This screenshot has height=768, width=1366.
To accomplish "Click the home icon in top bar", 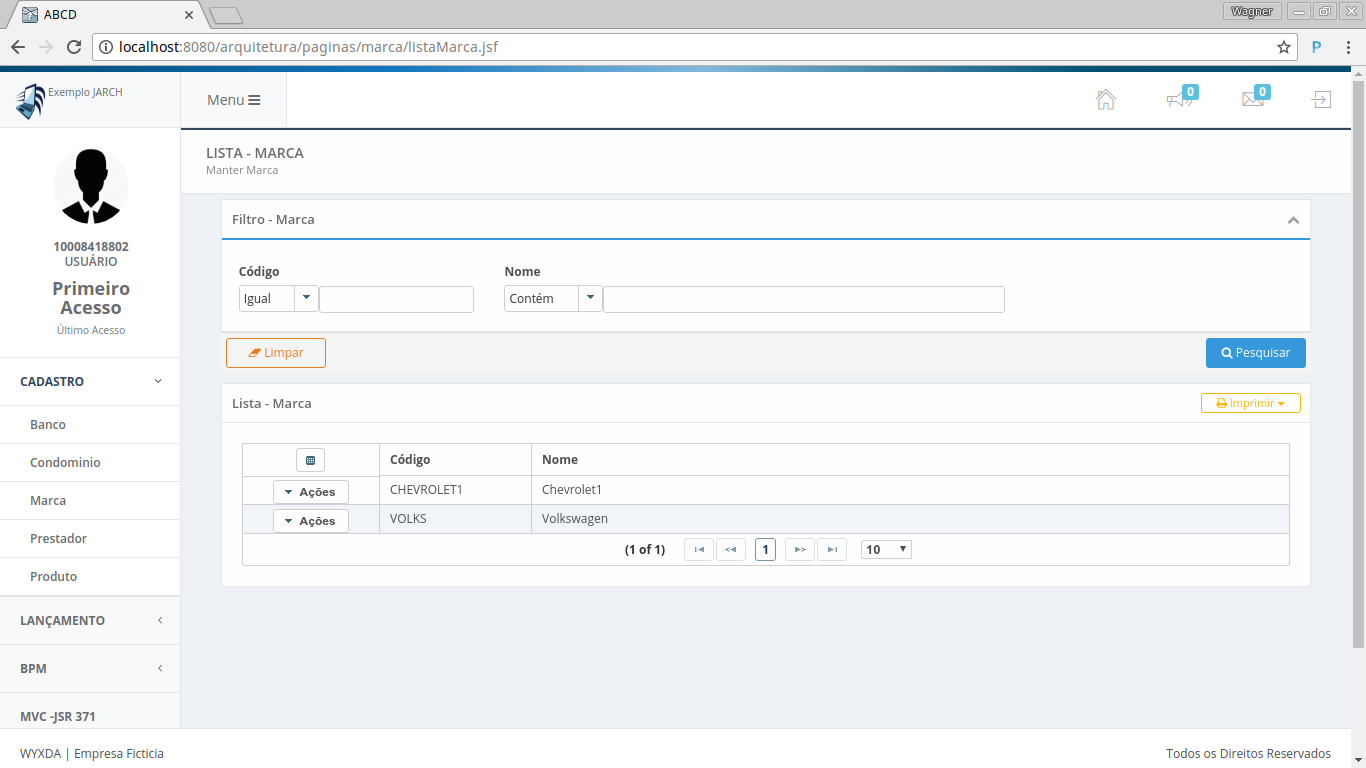I will point(1105,100).
